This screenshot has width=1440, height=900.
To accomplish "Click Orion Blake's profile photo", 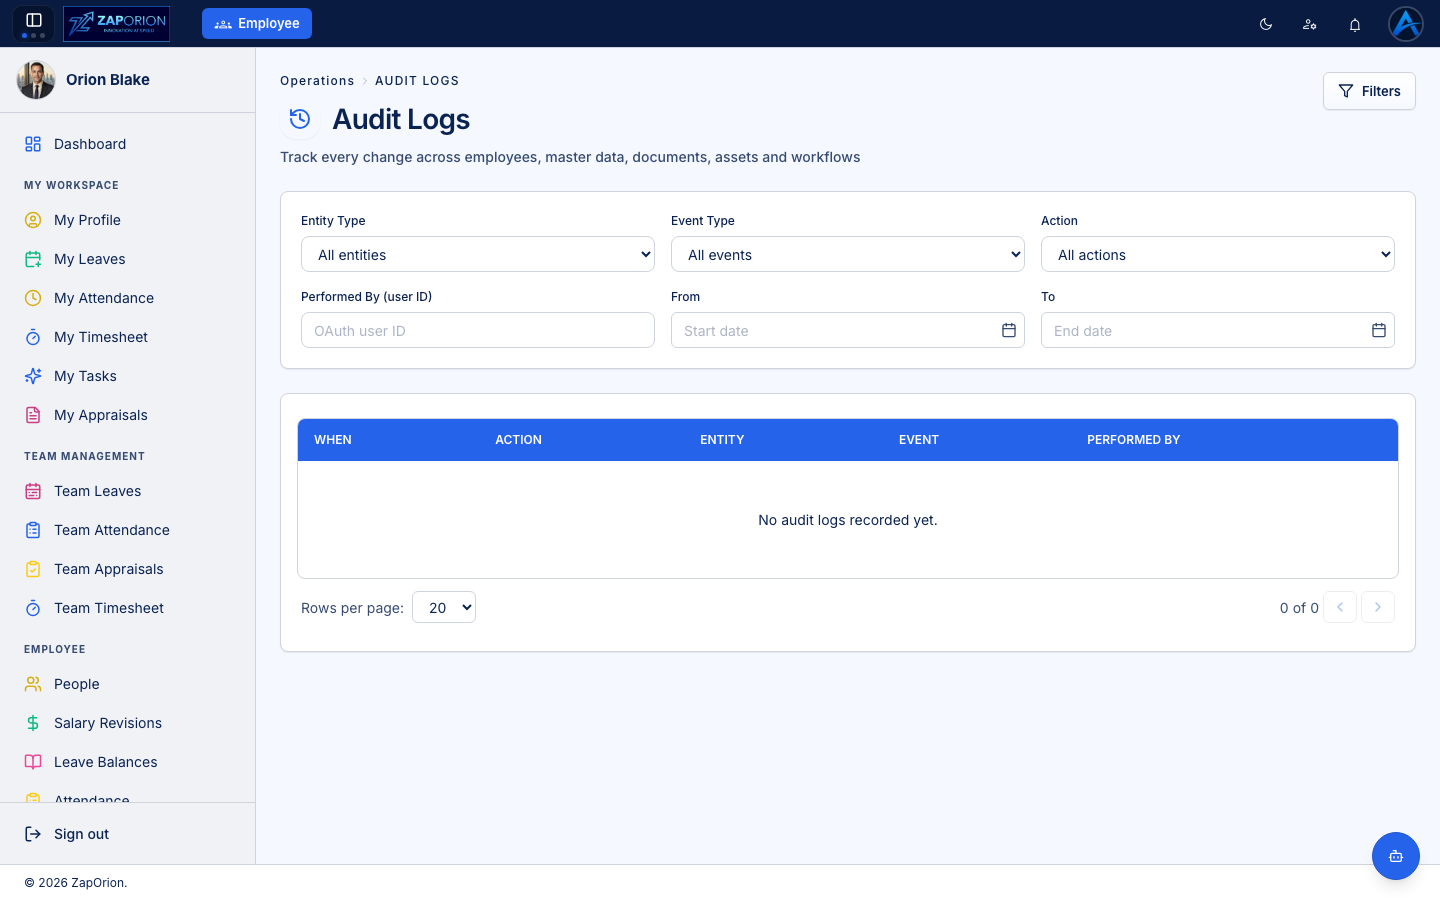I will coord(36,80).
